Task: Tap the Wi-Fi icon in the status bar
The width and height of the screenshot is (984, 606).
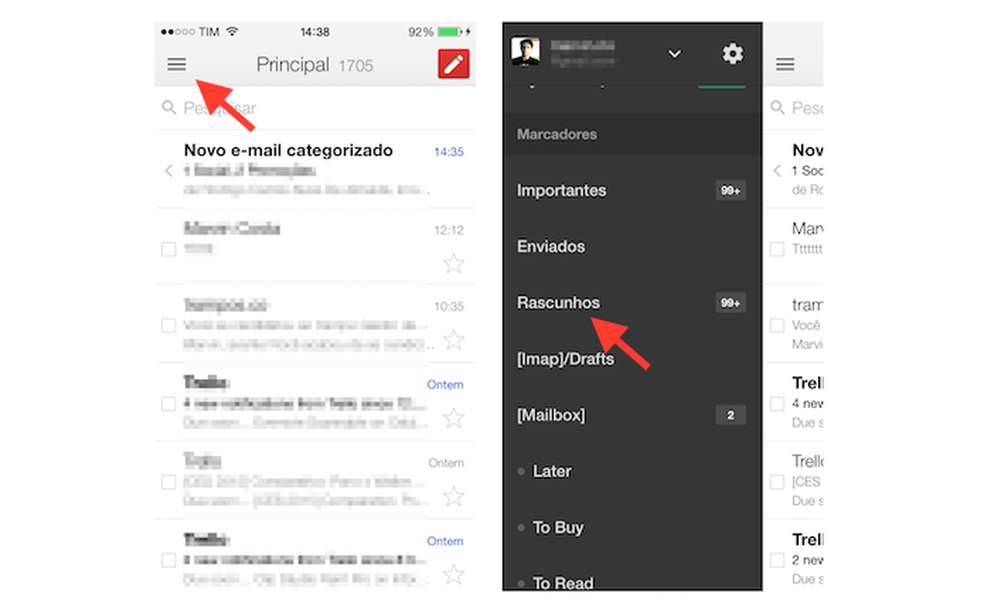Action: point(234,31)
